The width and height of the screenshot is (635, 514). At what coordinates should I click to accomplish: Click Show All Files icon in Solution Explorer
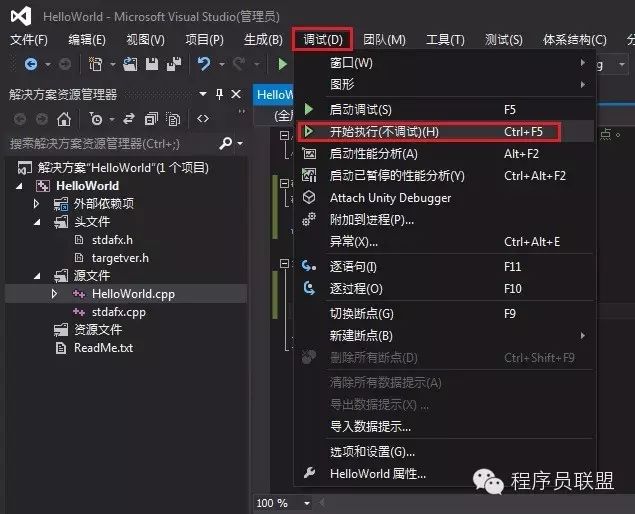173,119
